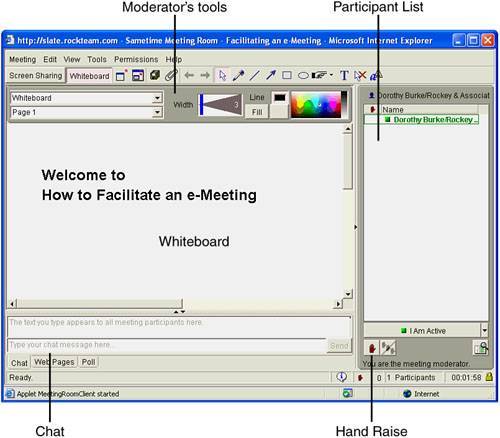
Task: Click the crossed-out hands button
Action: point(388,348)
